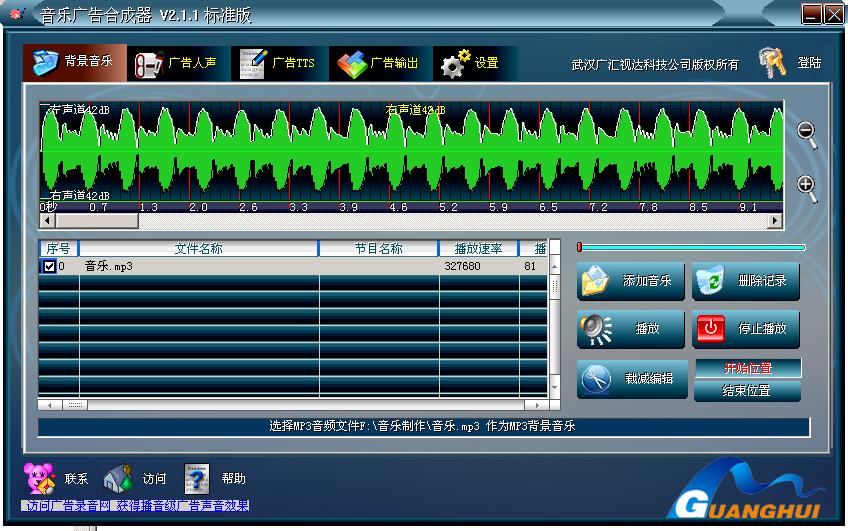This screenshot has width=848, height=531.
Task: Open the 广告TTS tab
Action: pos(277,63)
